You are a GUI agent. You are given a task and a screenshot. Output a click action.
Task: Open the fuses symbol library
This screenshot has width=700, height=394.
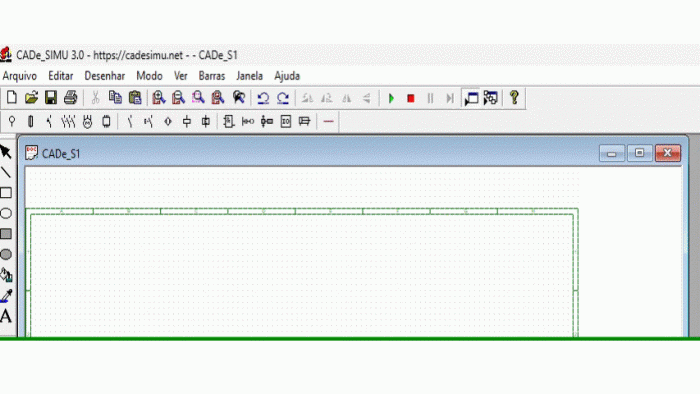pyautogui.click(x=30, y=121)
